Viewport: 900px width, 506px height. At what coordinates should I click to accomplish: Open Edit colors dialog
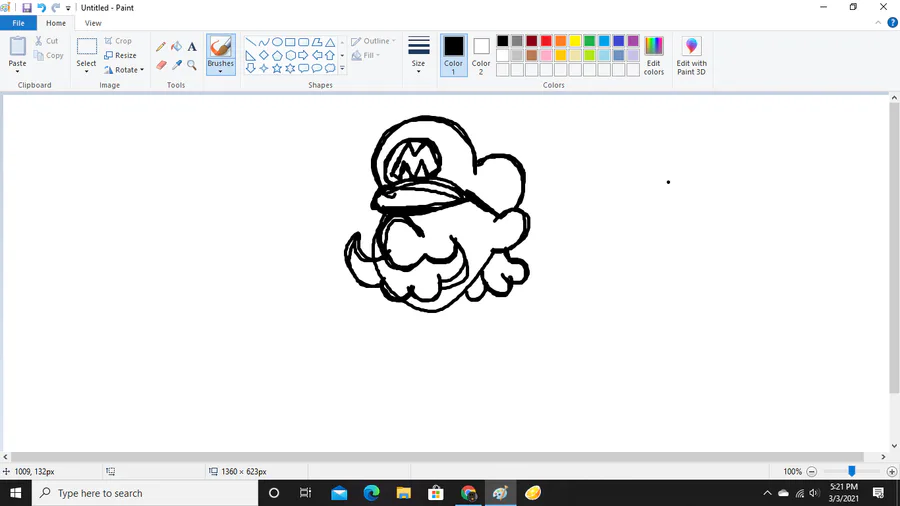tap(654, 55)
